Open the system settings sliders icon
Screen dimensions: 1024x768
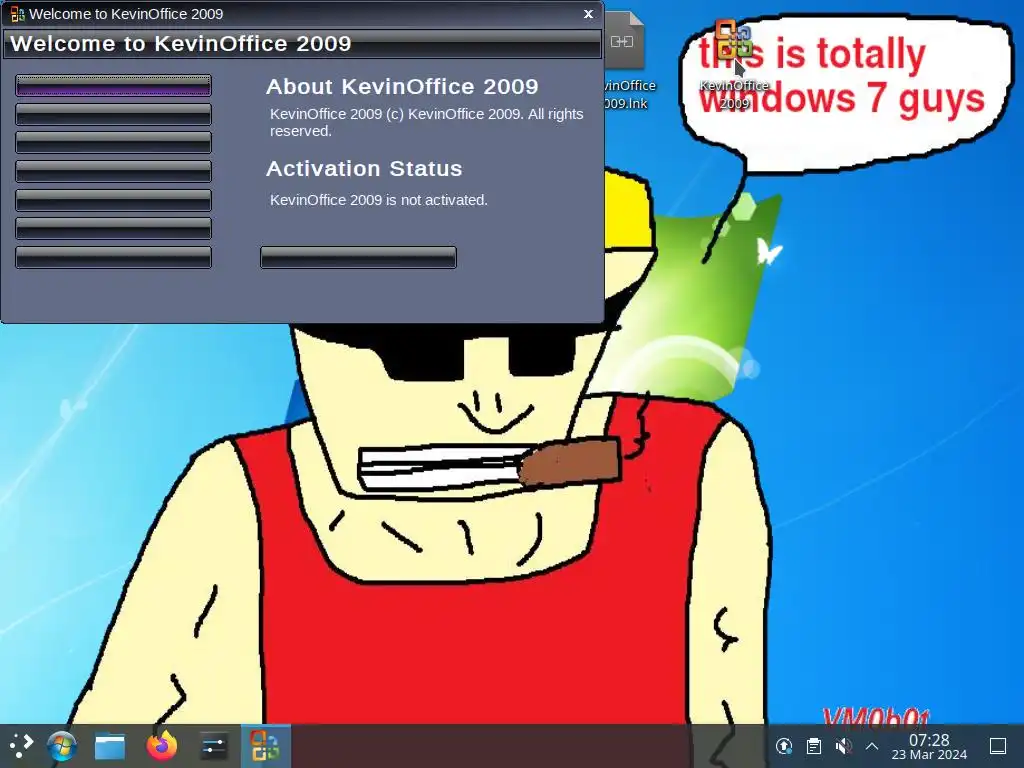[x=214, y=746]
